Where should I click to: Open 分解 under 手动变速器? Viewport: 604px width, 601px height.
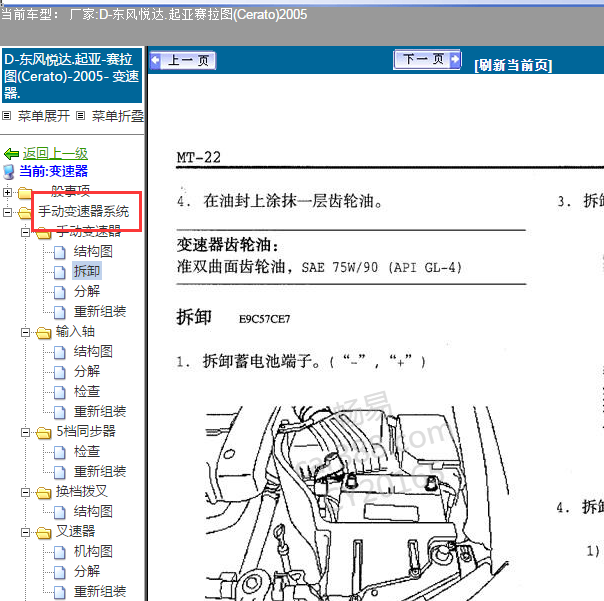(x=87, y=291)
